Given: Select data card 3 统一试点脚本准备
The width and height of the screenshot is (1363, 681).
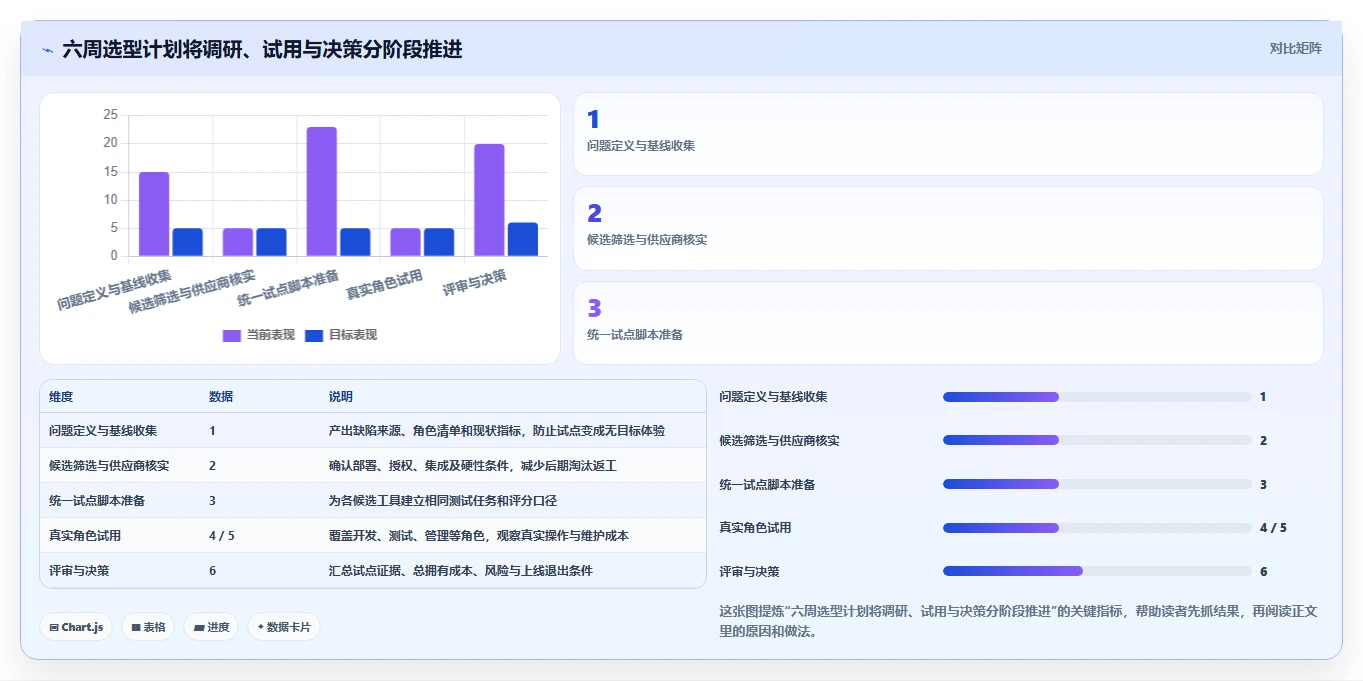Looking at the screenshot, I should pyautogui.click(x=948, y=323).
